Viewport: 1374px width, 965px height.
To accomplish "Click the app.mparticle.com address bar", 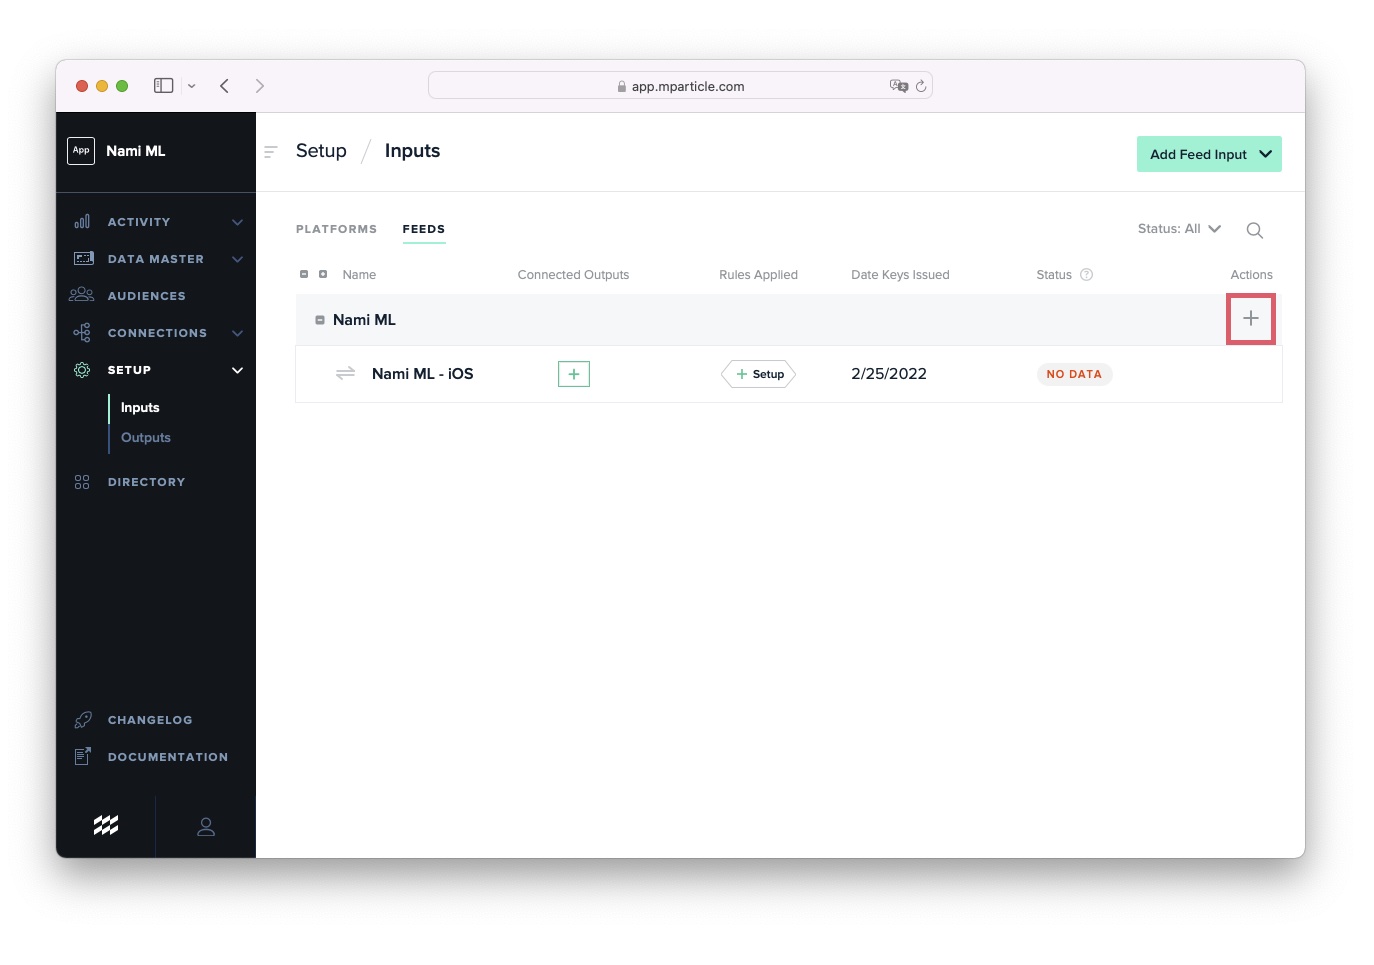I will point(680,86).
